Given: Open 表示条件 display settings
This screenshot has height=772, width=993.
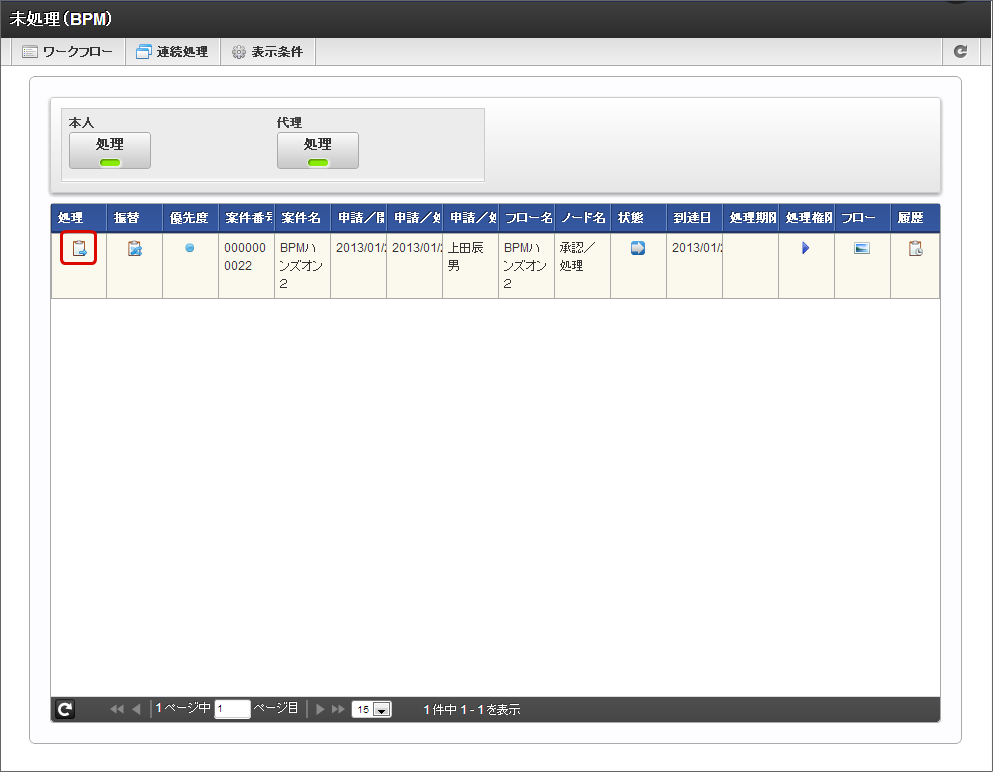Looking at the screenshot, I should [267, 51].
